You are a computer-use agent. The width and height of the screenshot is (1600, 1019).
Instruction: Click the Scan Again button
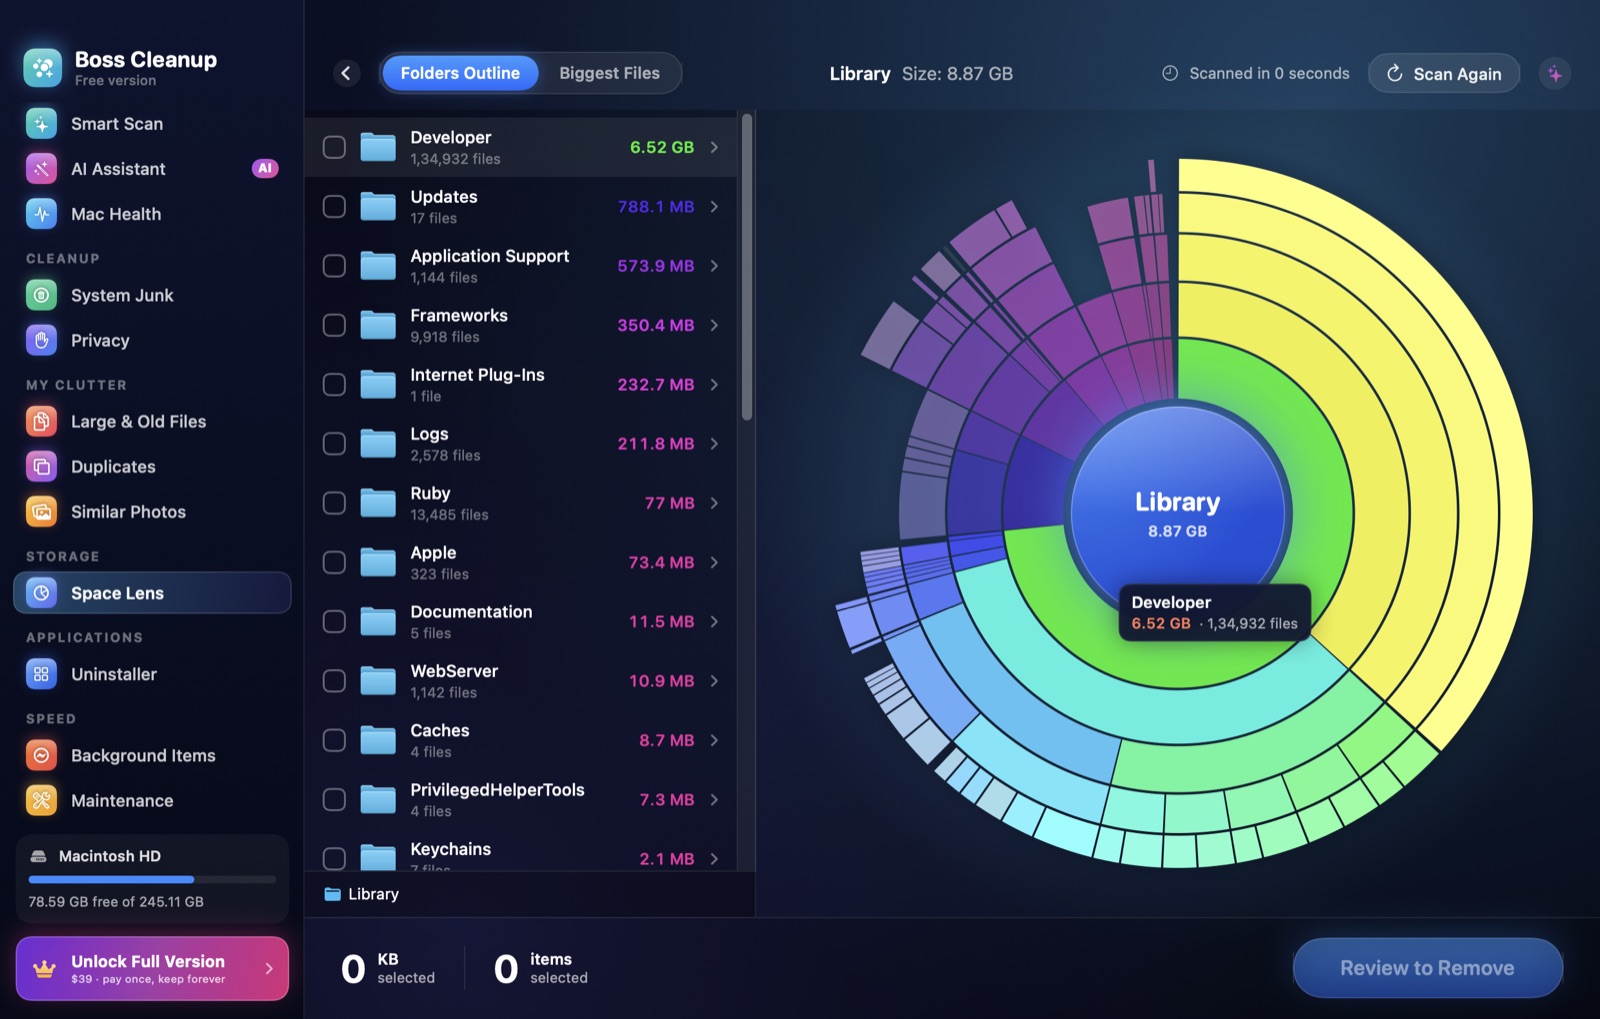(x=1444, y=74)
